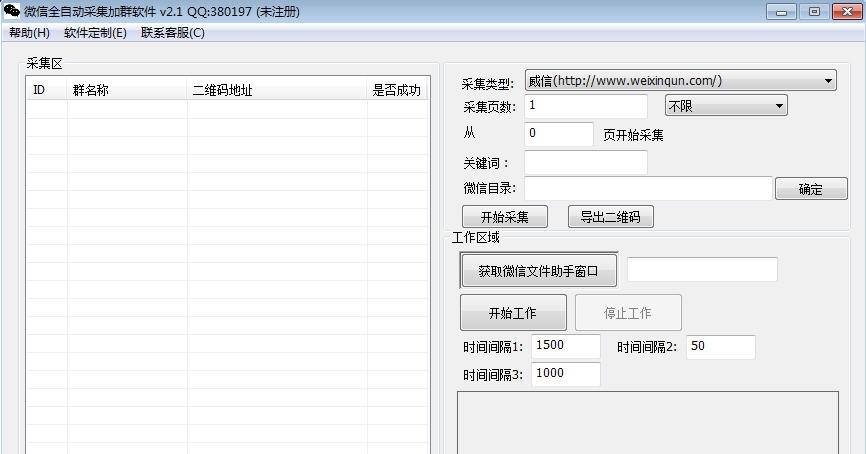
Task: Click the WeChat app icon in title bar
Action: (x=12, y=10)
